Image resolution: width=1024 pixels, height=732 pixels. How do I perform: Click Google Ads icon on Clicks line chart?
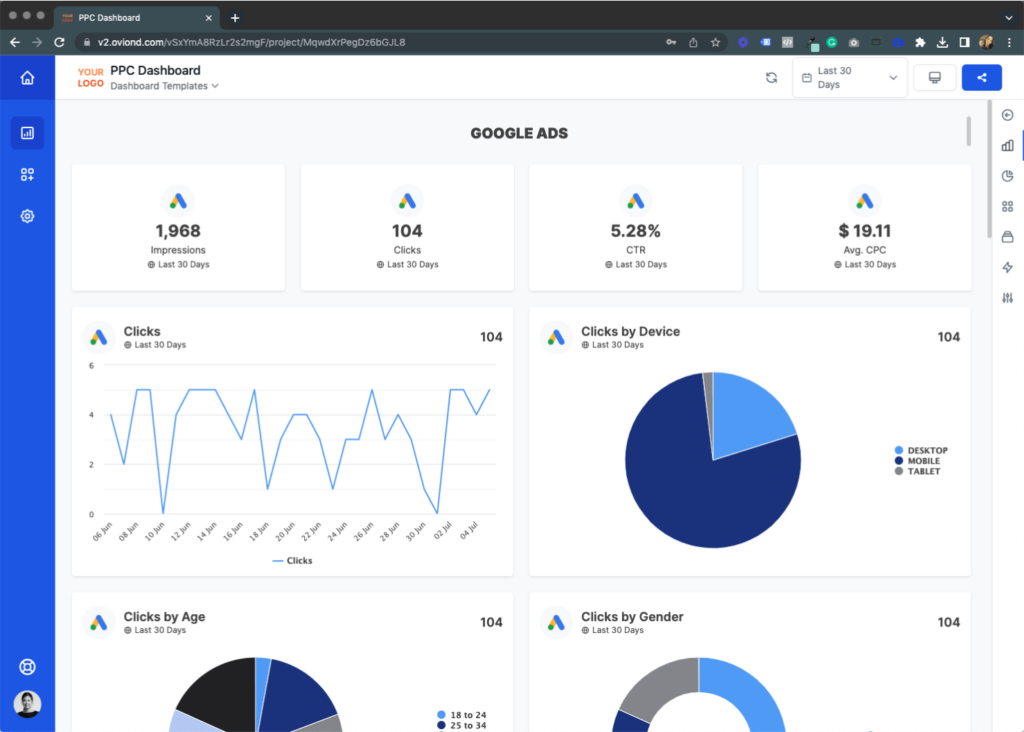(99, 337)
